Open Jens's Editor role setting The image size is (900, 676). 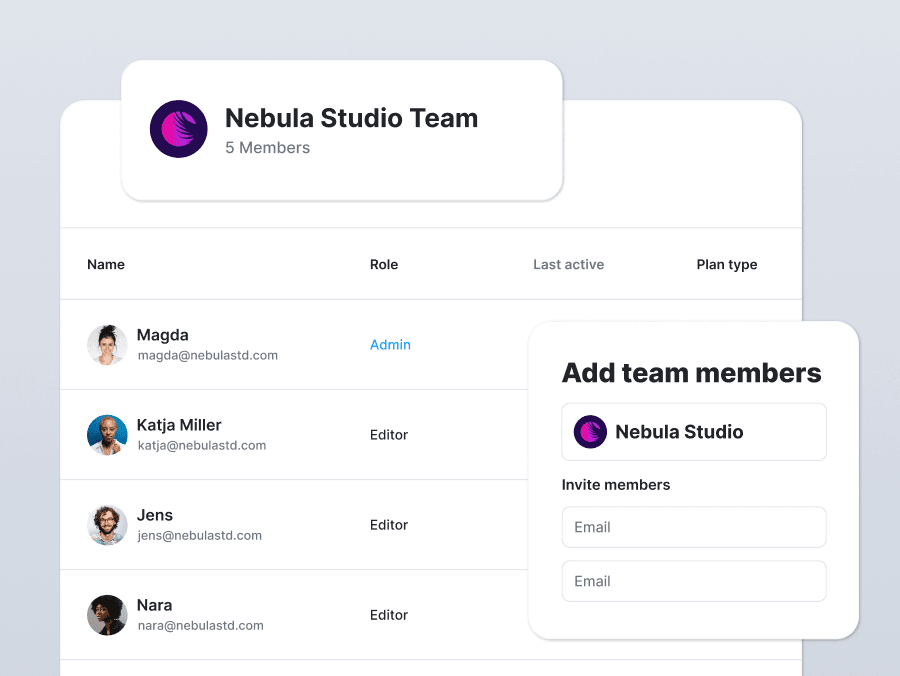pyautogui.click(x=389, y=525)
